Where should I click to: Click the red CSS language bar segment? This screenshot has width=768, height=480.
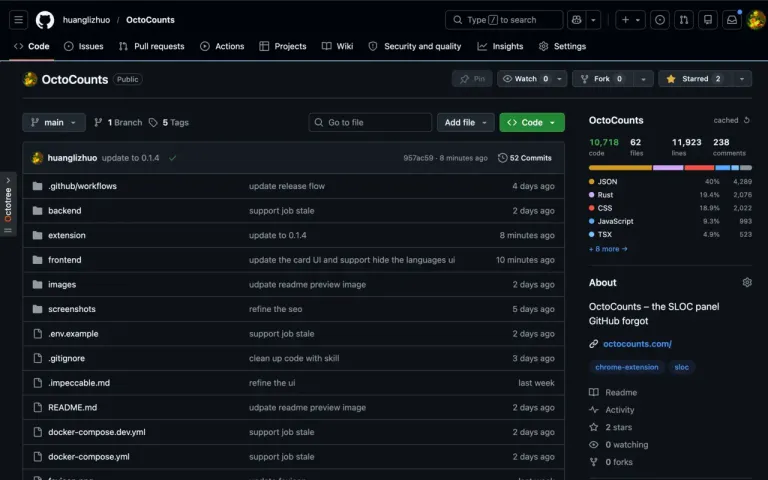(699, 168)
